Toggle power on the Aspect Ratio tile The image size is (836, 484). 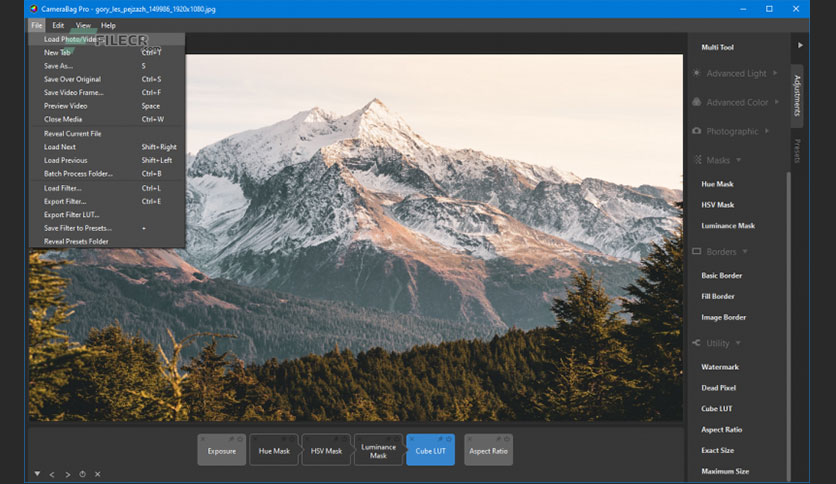tap(507, 439)
